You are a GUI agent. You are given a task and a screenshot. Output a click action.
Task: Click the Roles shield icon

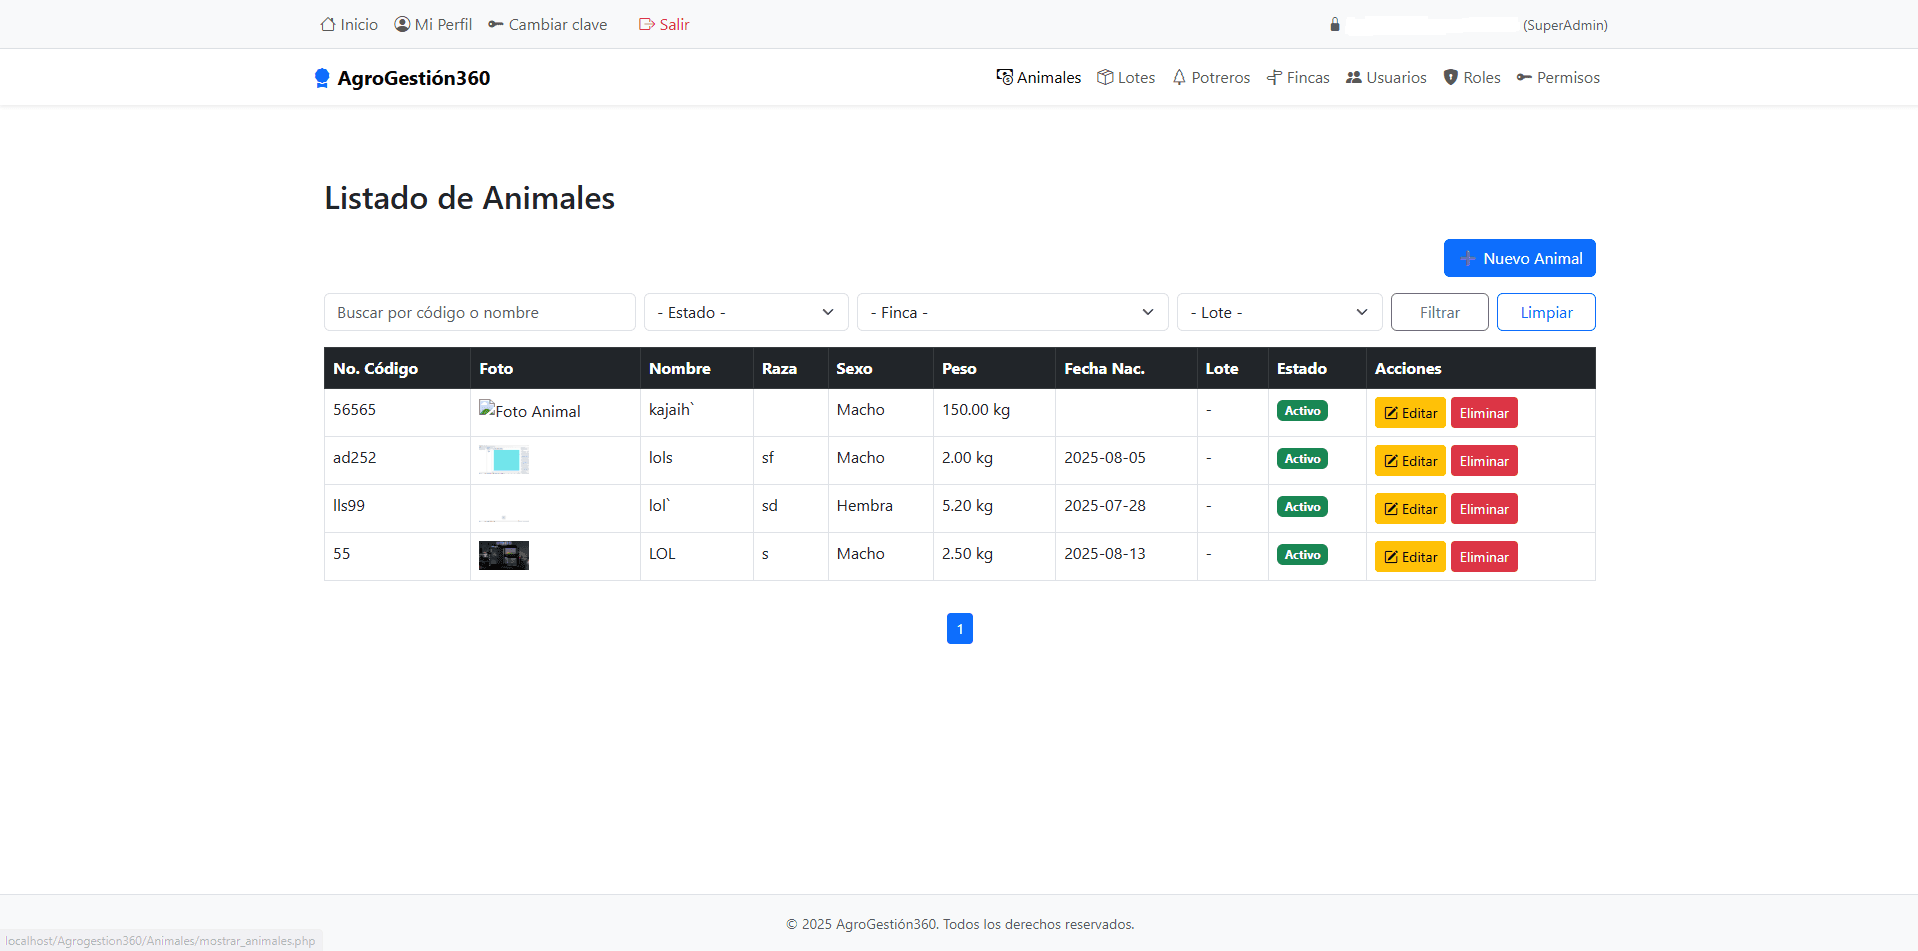point(1450,77)
